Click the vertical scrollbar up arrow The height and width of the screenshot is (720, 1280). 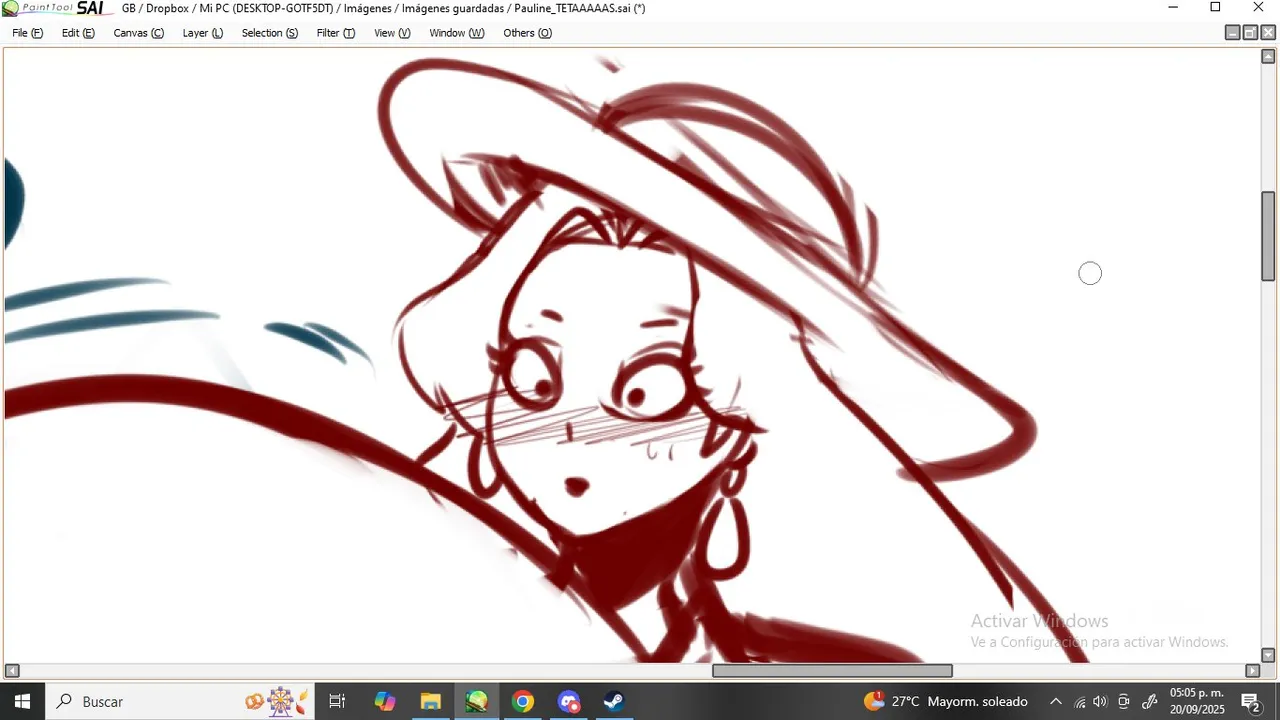1268,56
